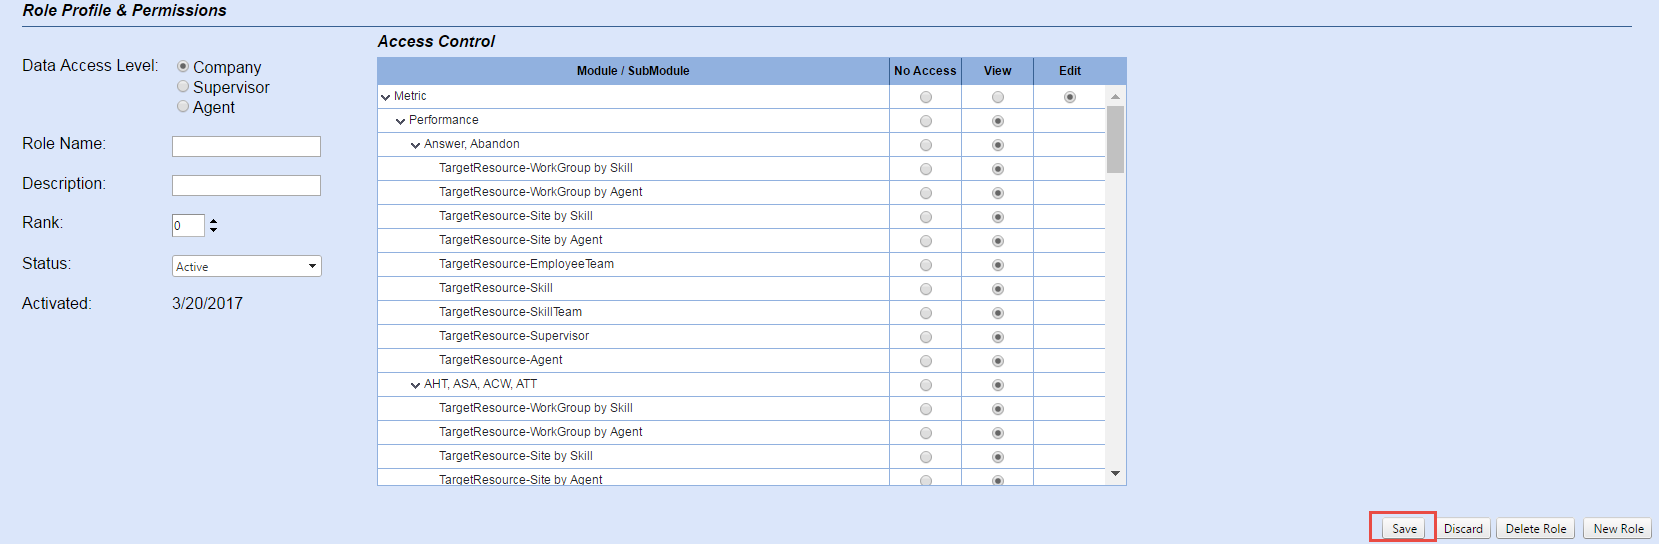Choose Company data access level
The image size is (1659, 544).
coord(183,67)
